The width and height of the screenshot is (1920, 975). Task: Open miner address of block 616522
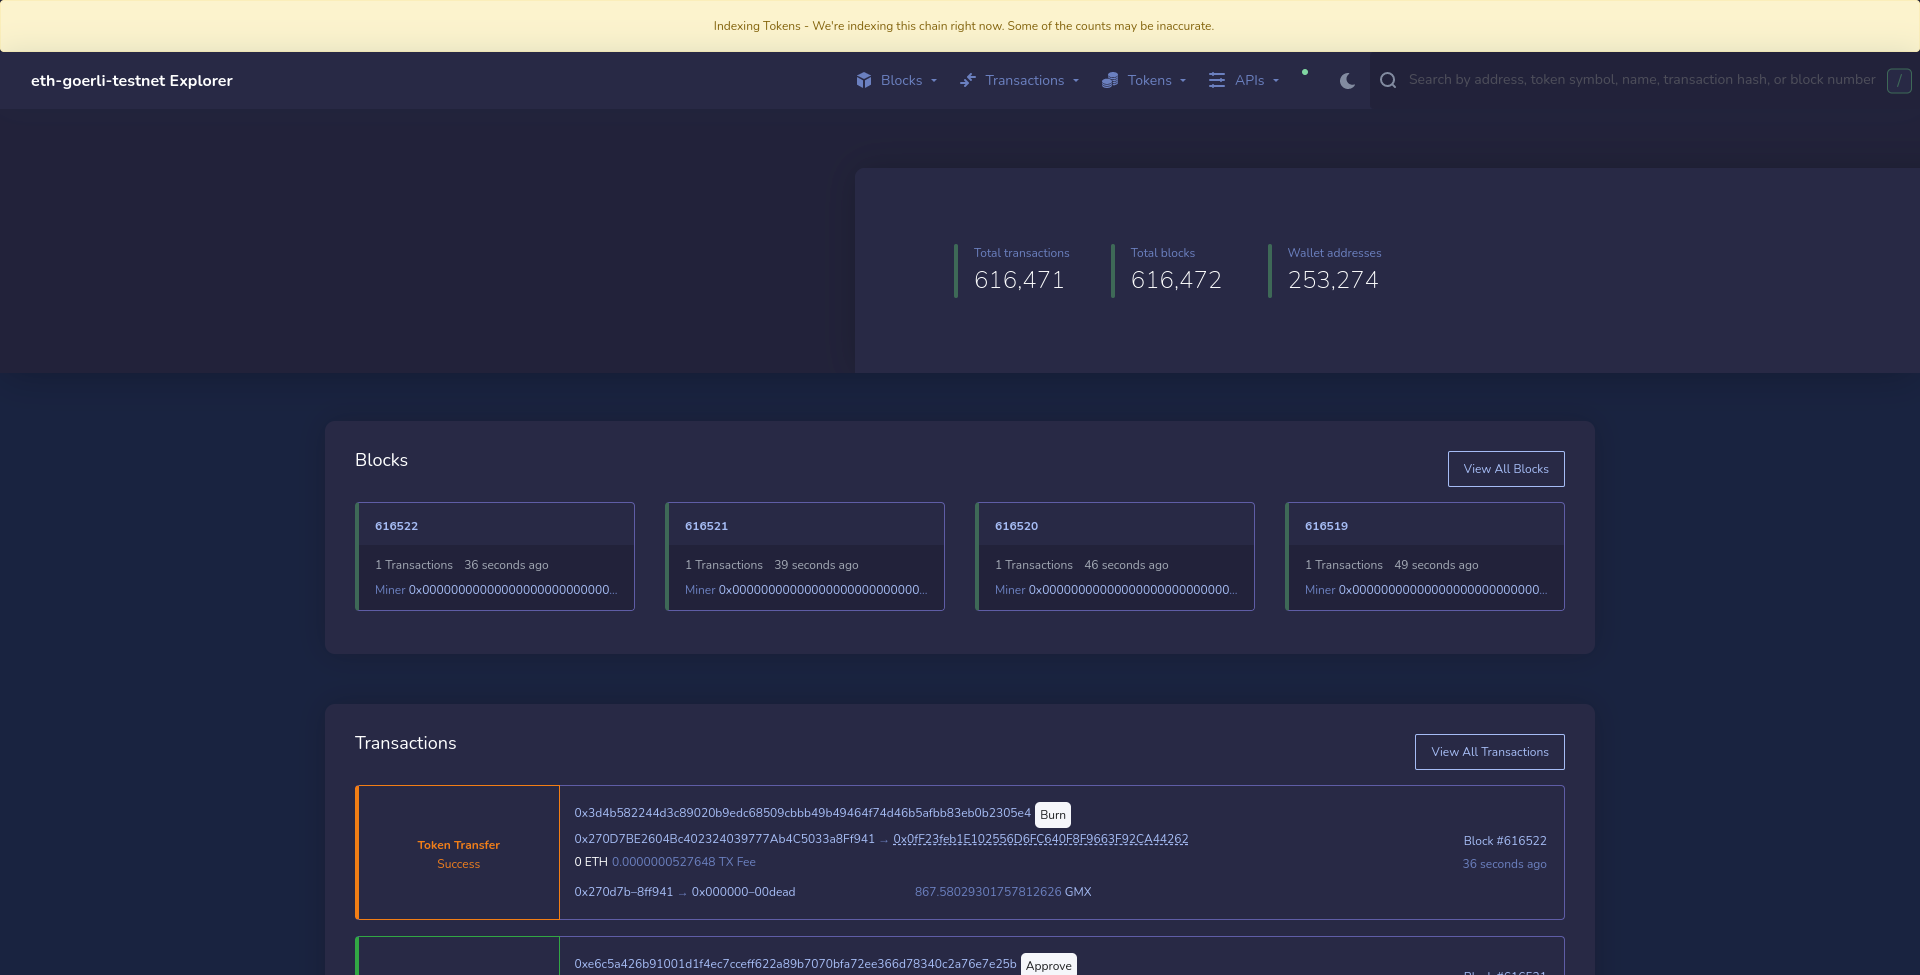[x=513, y=590]
